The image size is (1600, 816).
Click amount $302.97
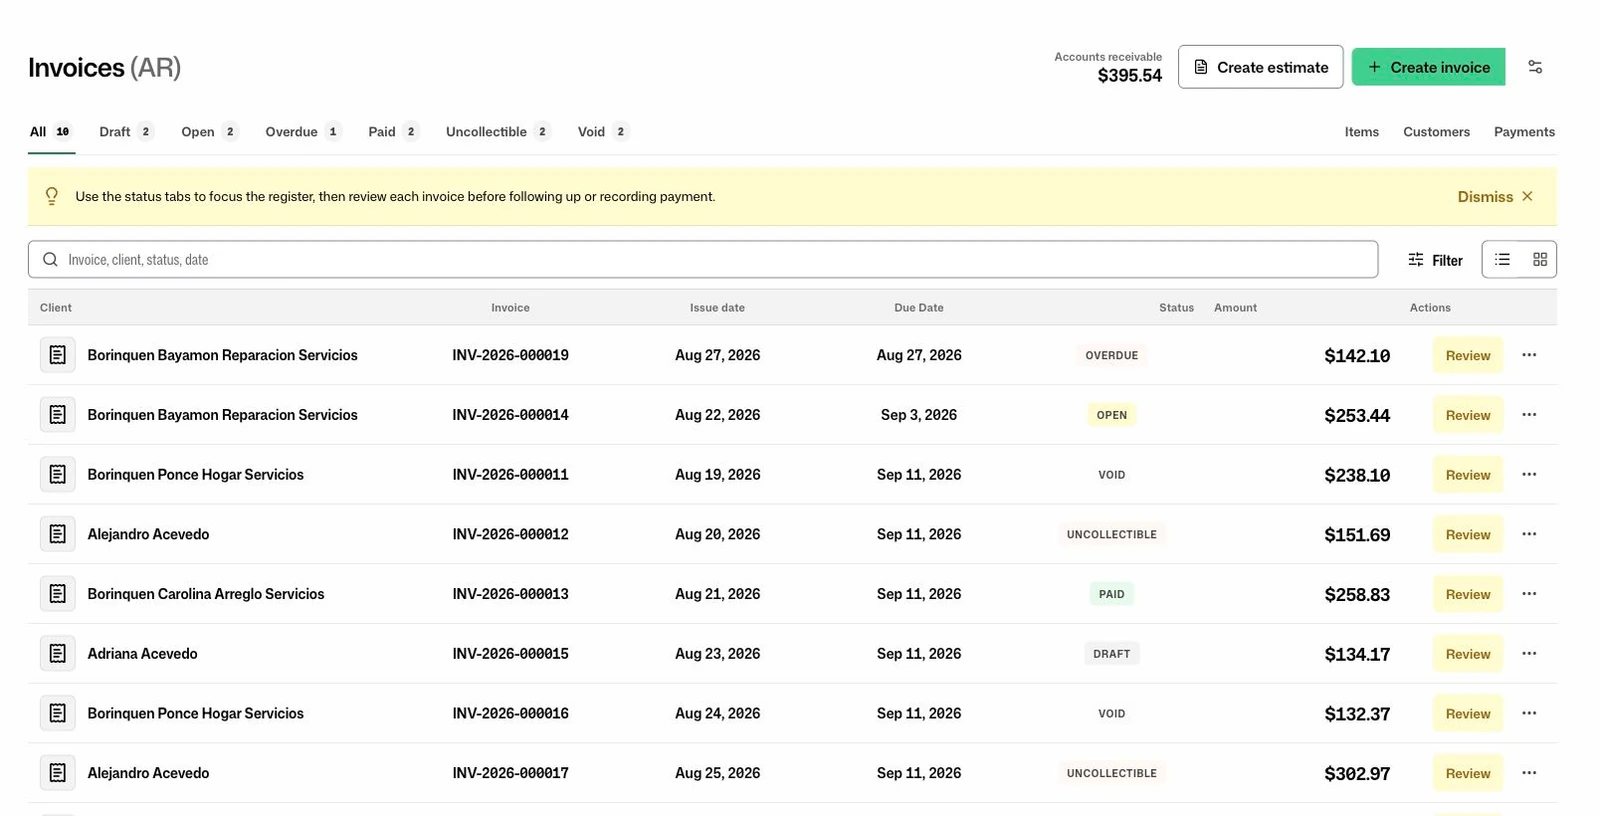click(x=1357, y=774)
